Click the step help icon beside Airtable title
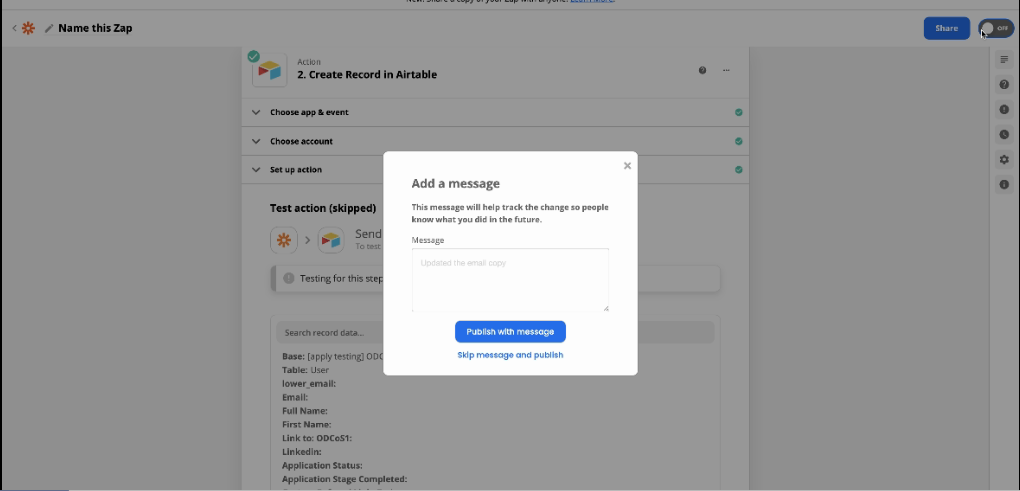The height and width of the screenshot is (491, 1020). point(702,70)
